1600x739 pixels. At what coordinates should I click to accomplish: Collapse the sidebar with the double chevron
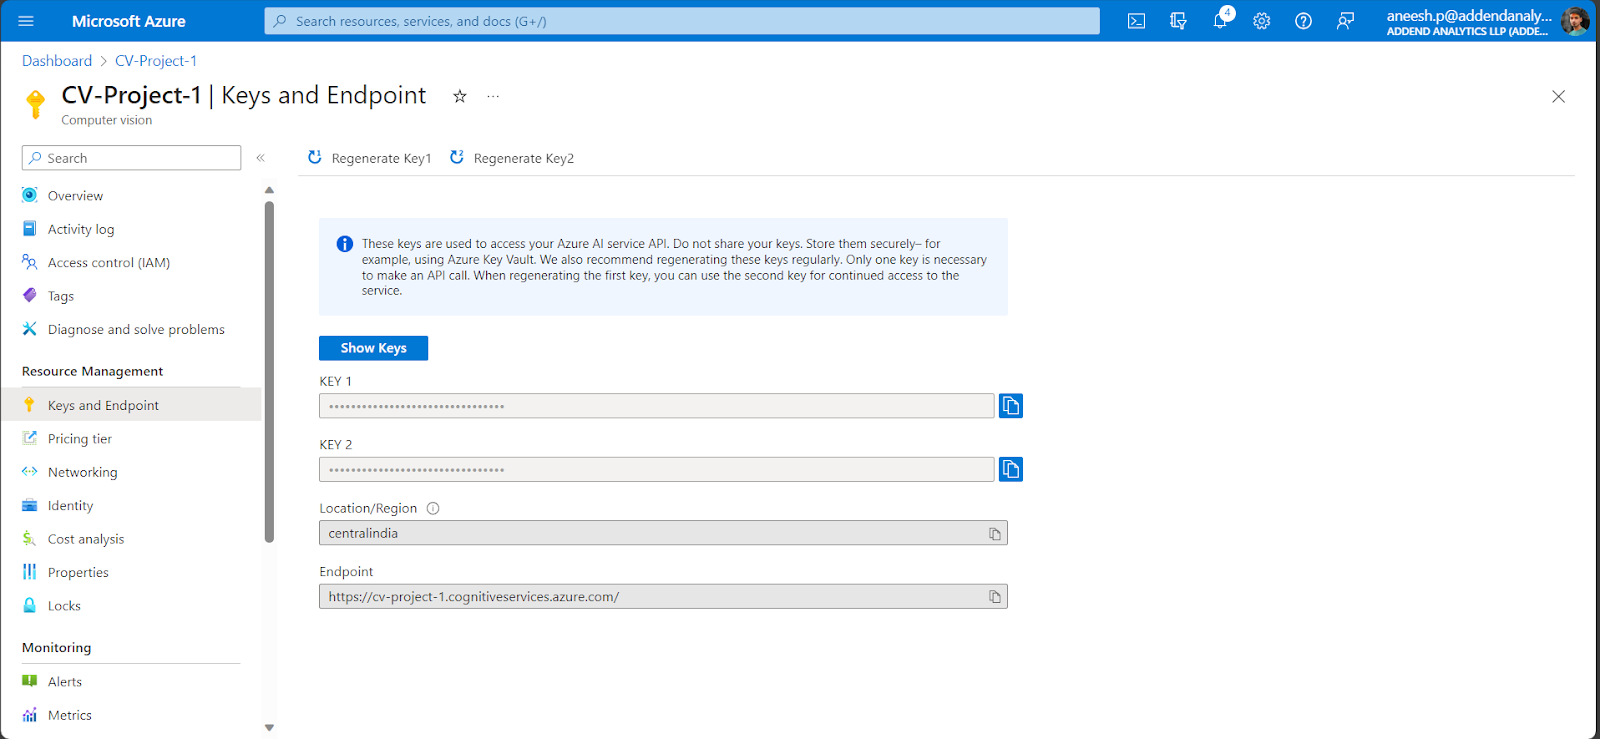260,158
